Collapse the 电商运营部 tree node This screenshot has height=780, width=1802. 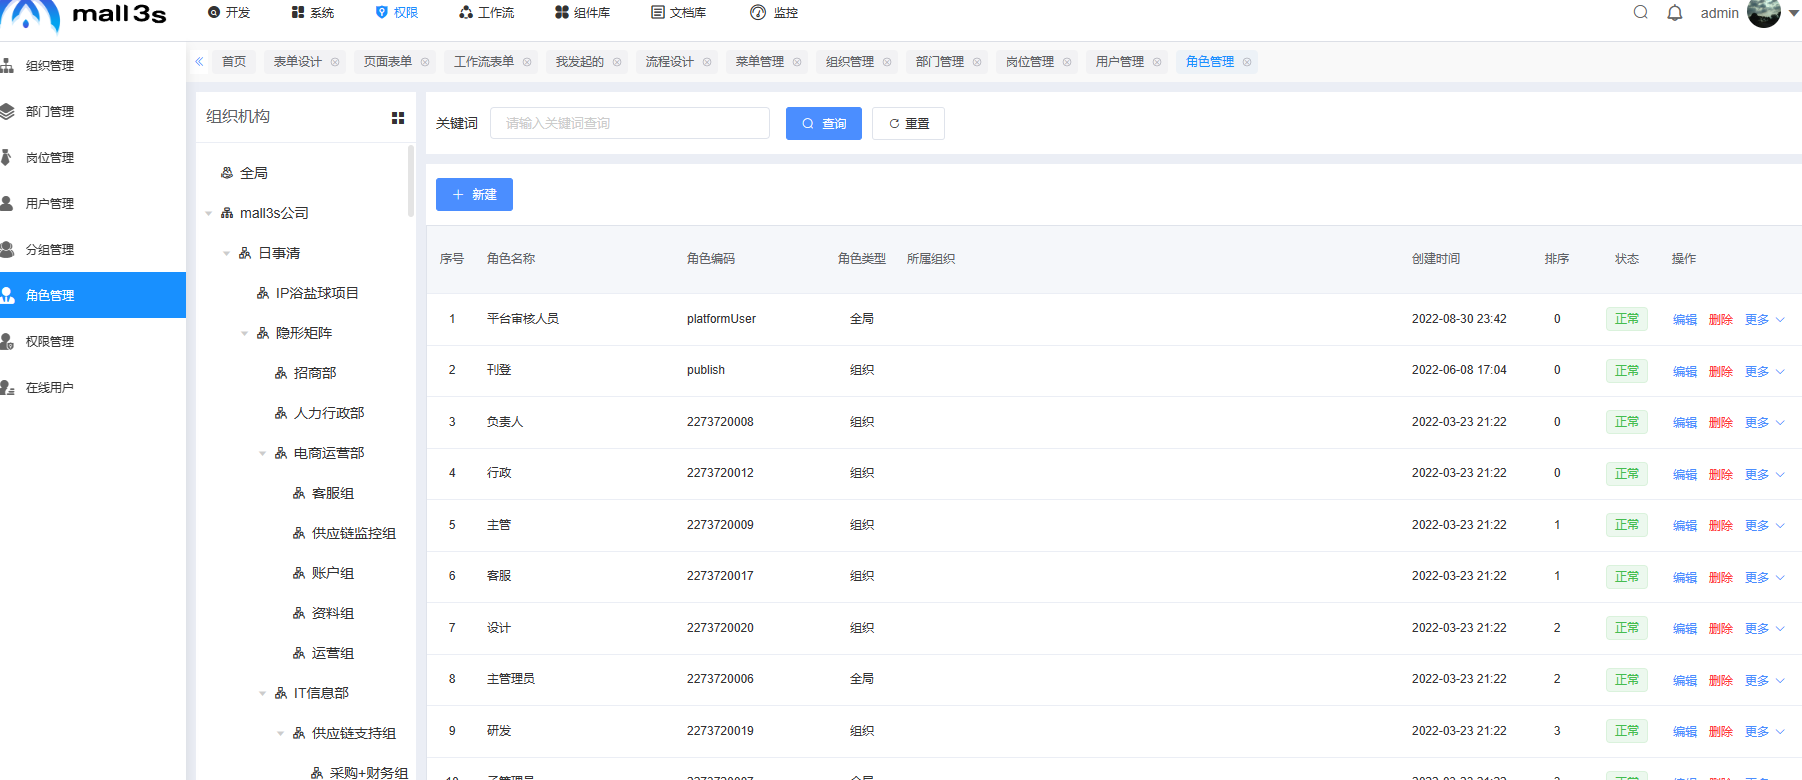pos(263,453)
